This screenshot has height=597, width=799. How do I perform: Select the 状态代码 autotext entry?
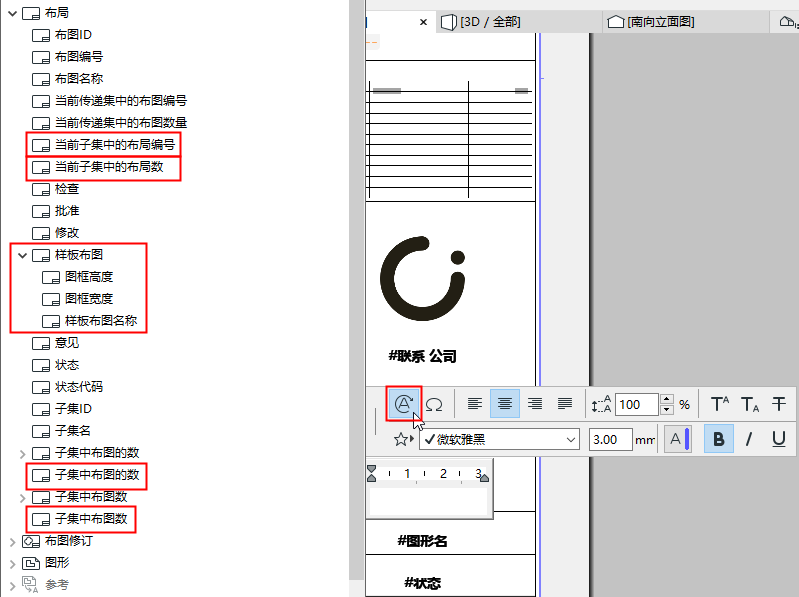point(79,387)
